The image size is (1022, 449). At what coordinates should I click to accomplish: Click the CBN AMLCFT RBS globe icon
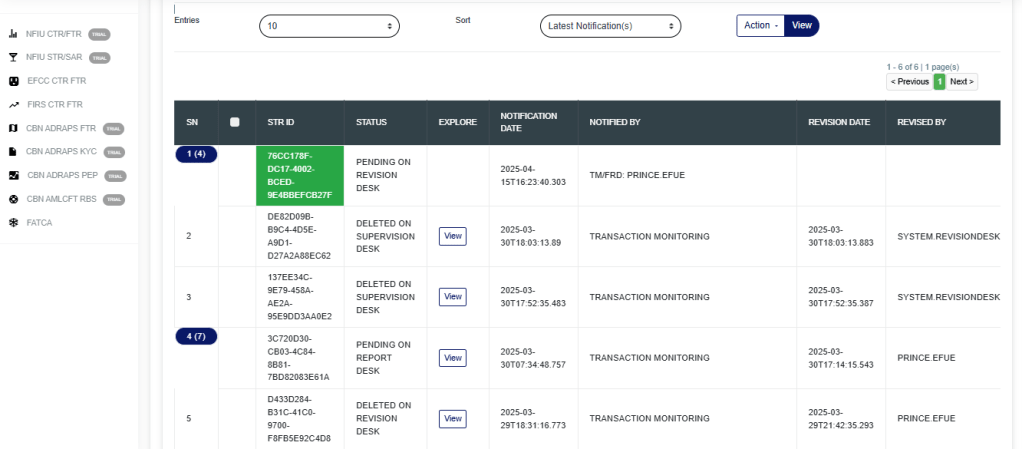click(13, 199)
